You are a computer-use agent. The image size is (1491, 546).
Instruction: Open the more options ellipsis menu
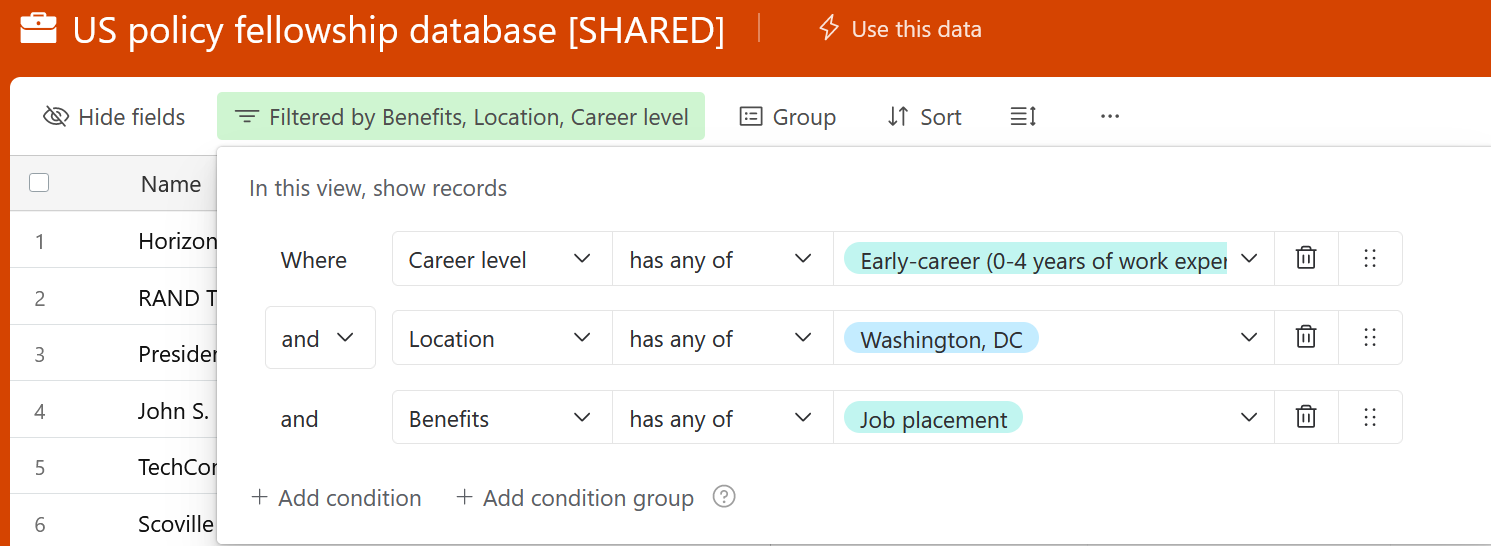(x=1109, y=117)
